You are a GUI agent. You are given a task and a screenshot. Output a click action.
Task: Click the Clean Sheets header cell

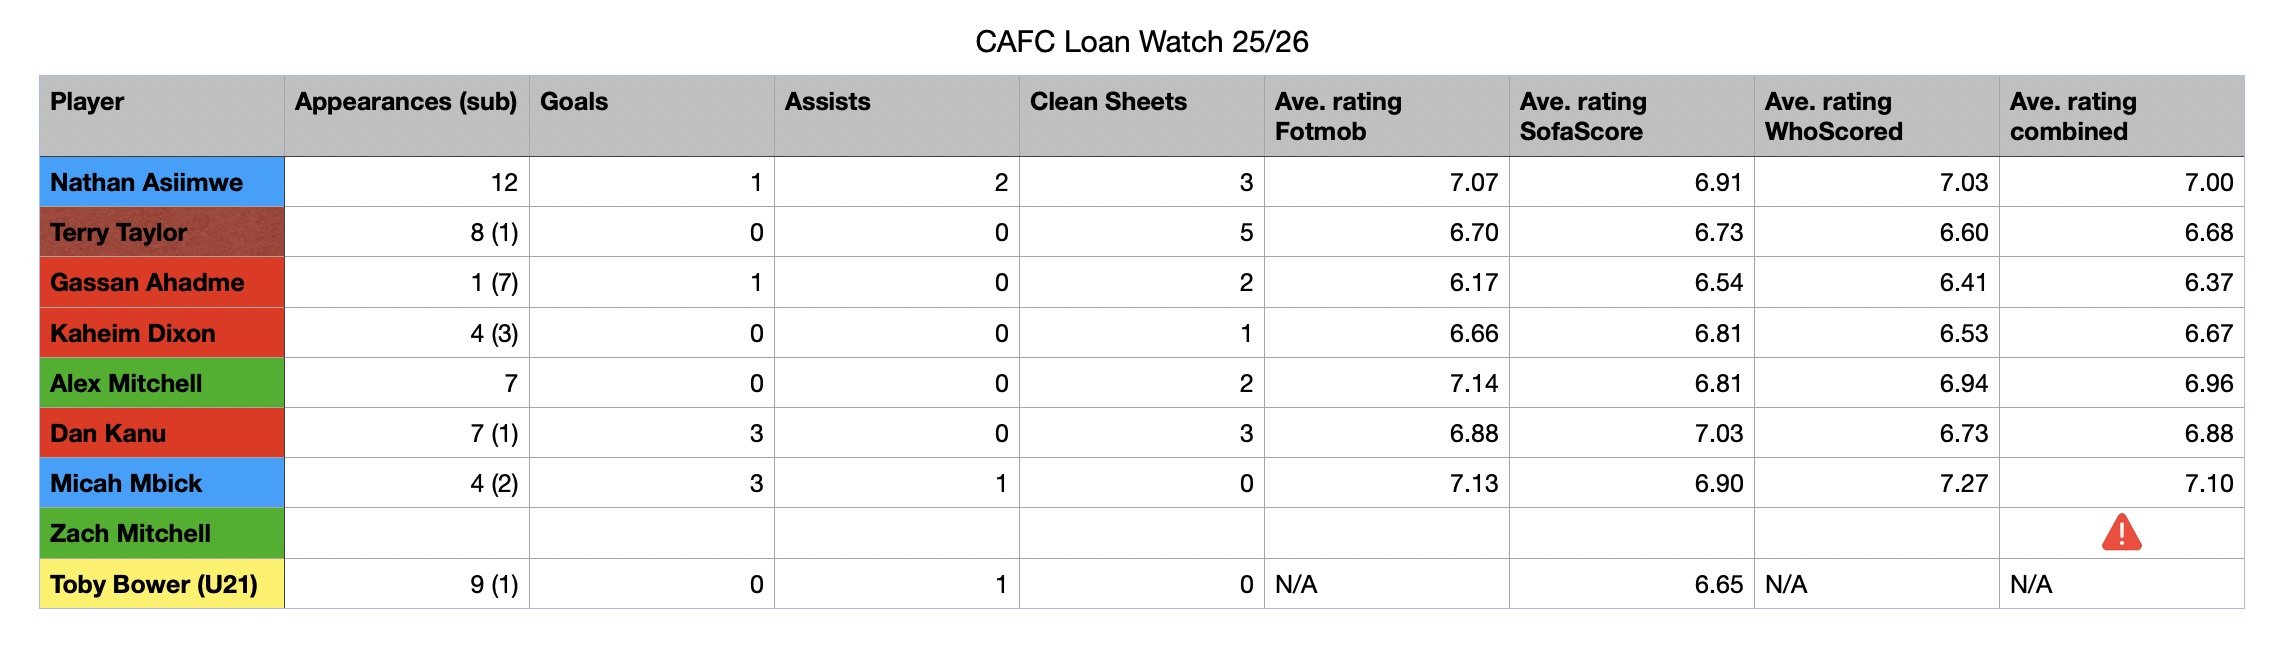click(1142, 116)
